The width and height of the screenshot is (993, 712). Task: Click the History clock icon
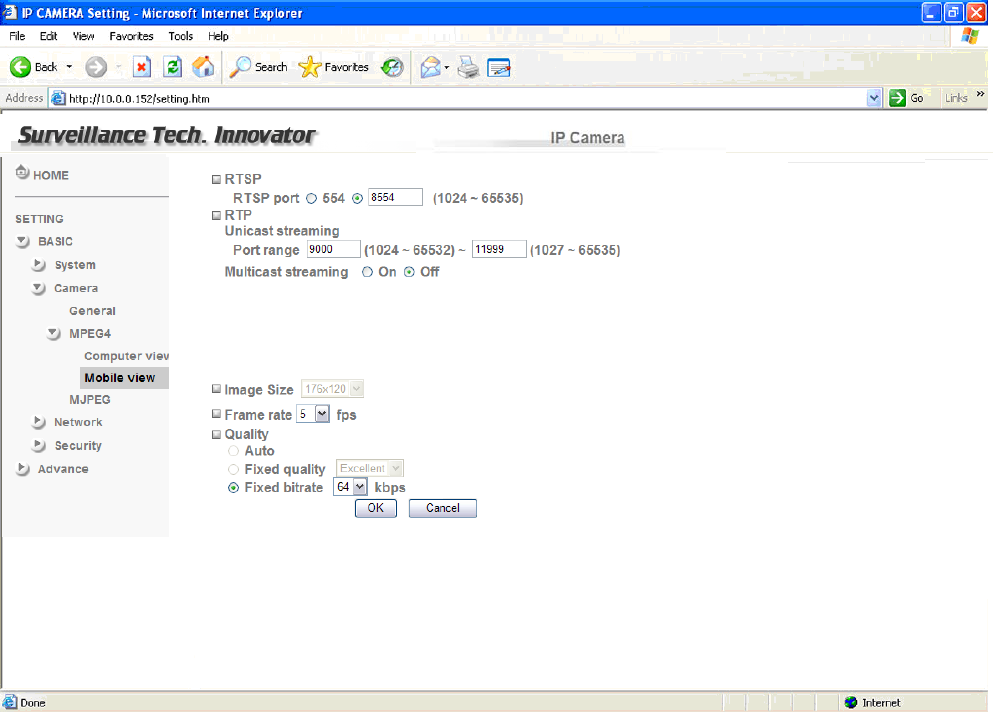point(393,67)
